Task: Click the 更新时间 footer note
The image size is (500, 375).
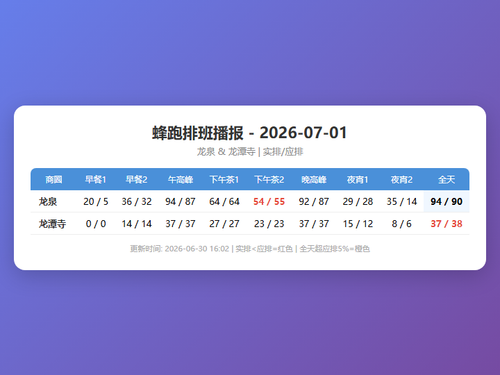Action: (250, 249)
